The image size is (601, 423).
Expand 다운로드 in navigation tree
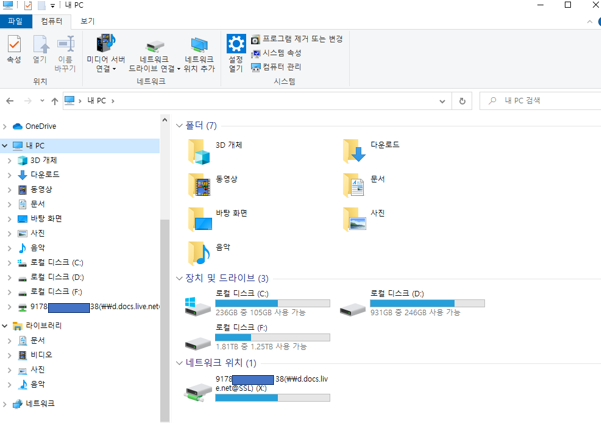click(x=10, y=175)
